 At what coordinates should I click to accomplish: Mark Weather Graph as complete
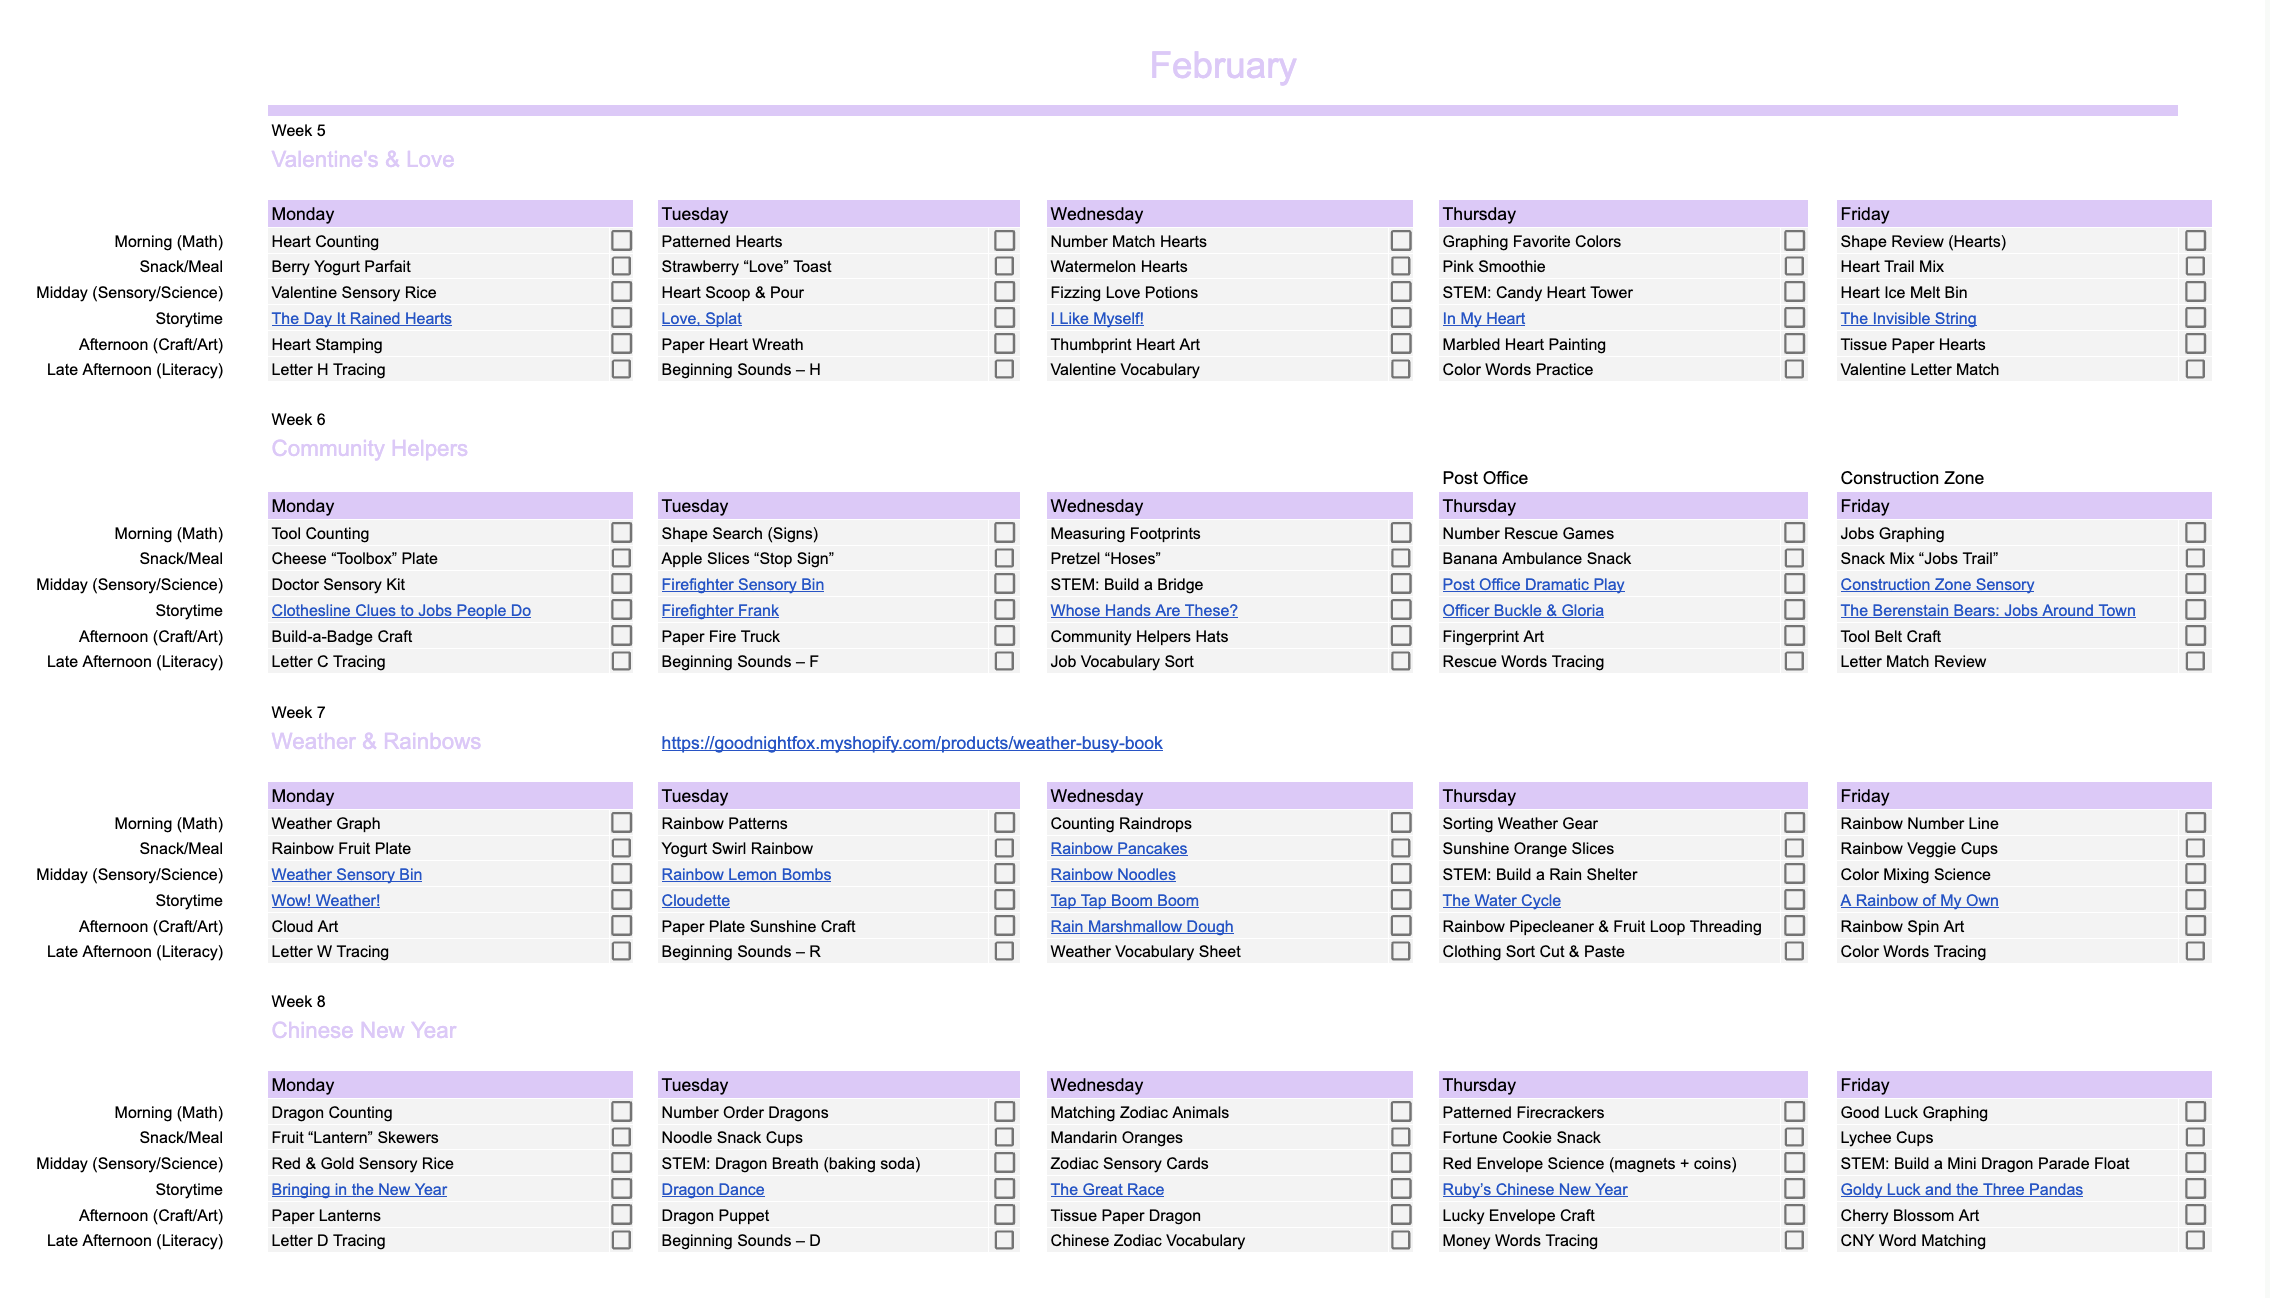[621, 823]
